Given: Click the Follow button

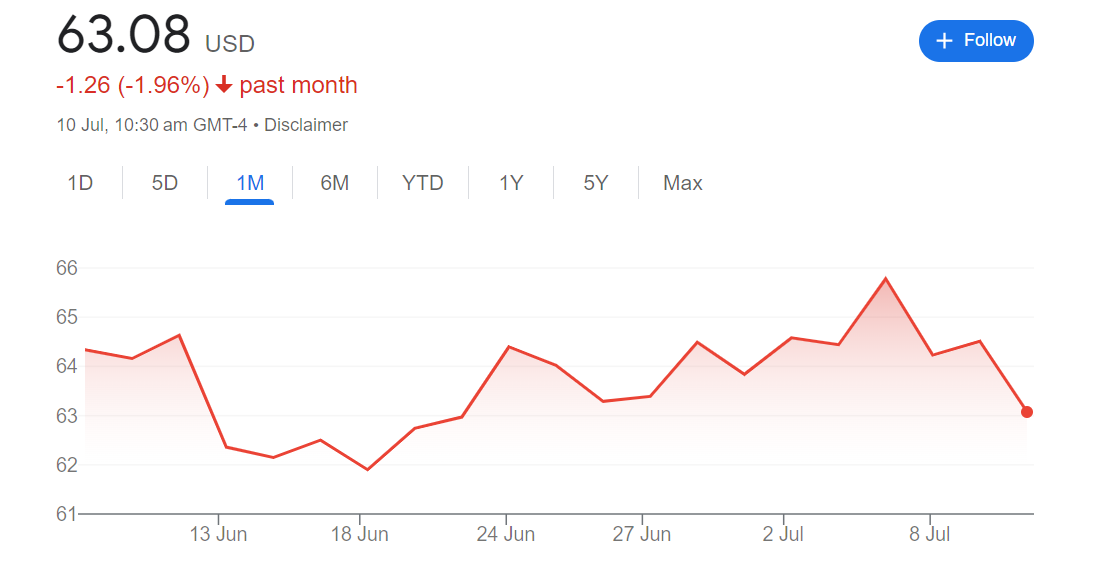Looking at the screenshot, I should (x=976, y=41).
